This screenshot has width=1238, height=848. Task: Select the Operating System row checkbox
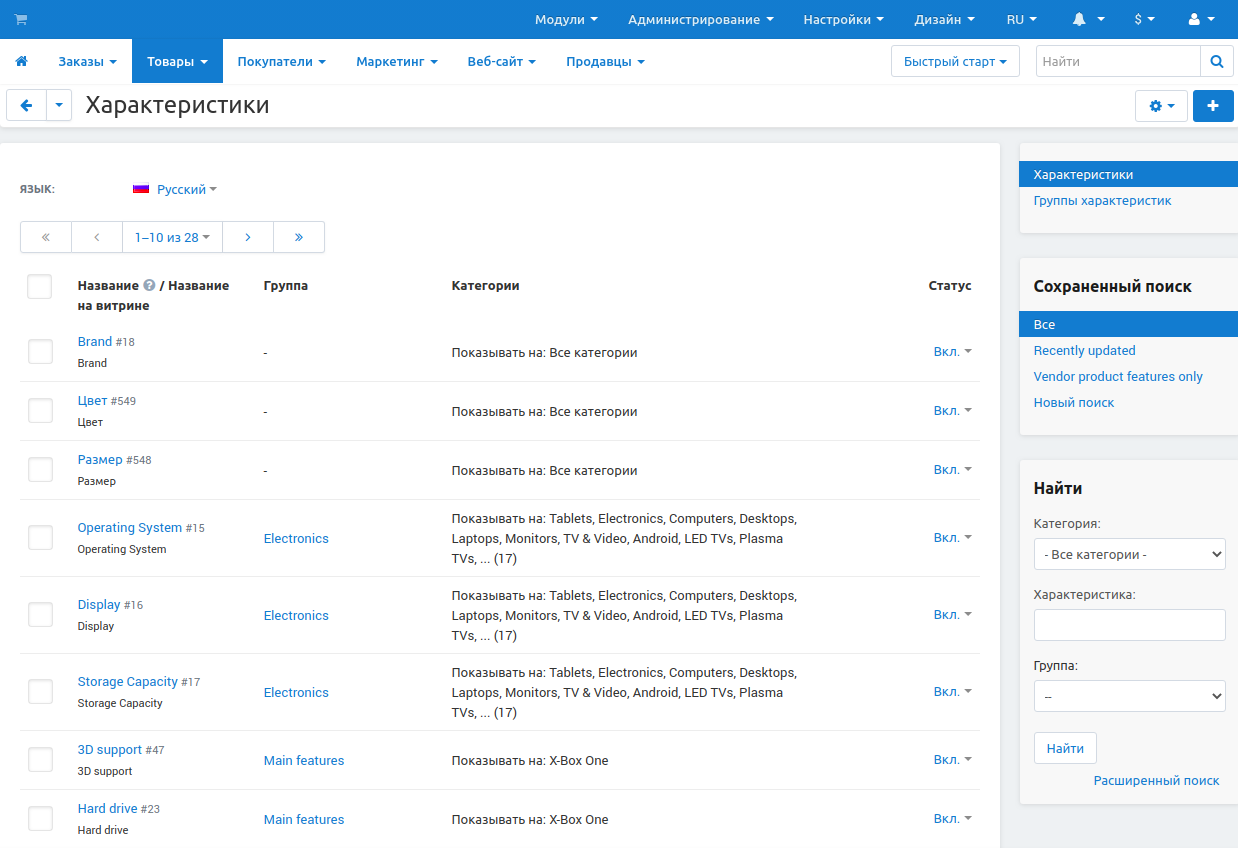[x=40, y=538]
